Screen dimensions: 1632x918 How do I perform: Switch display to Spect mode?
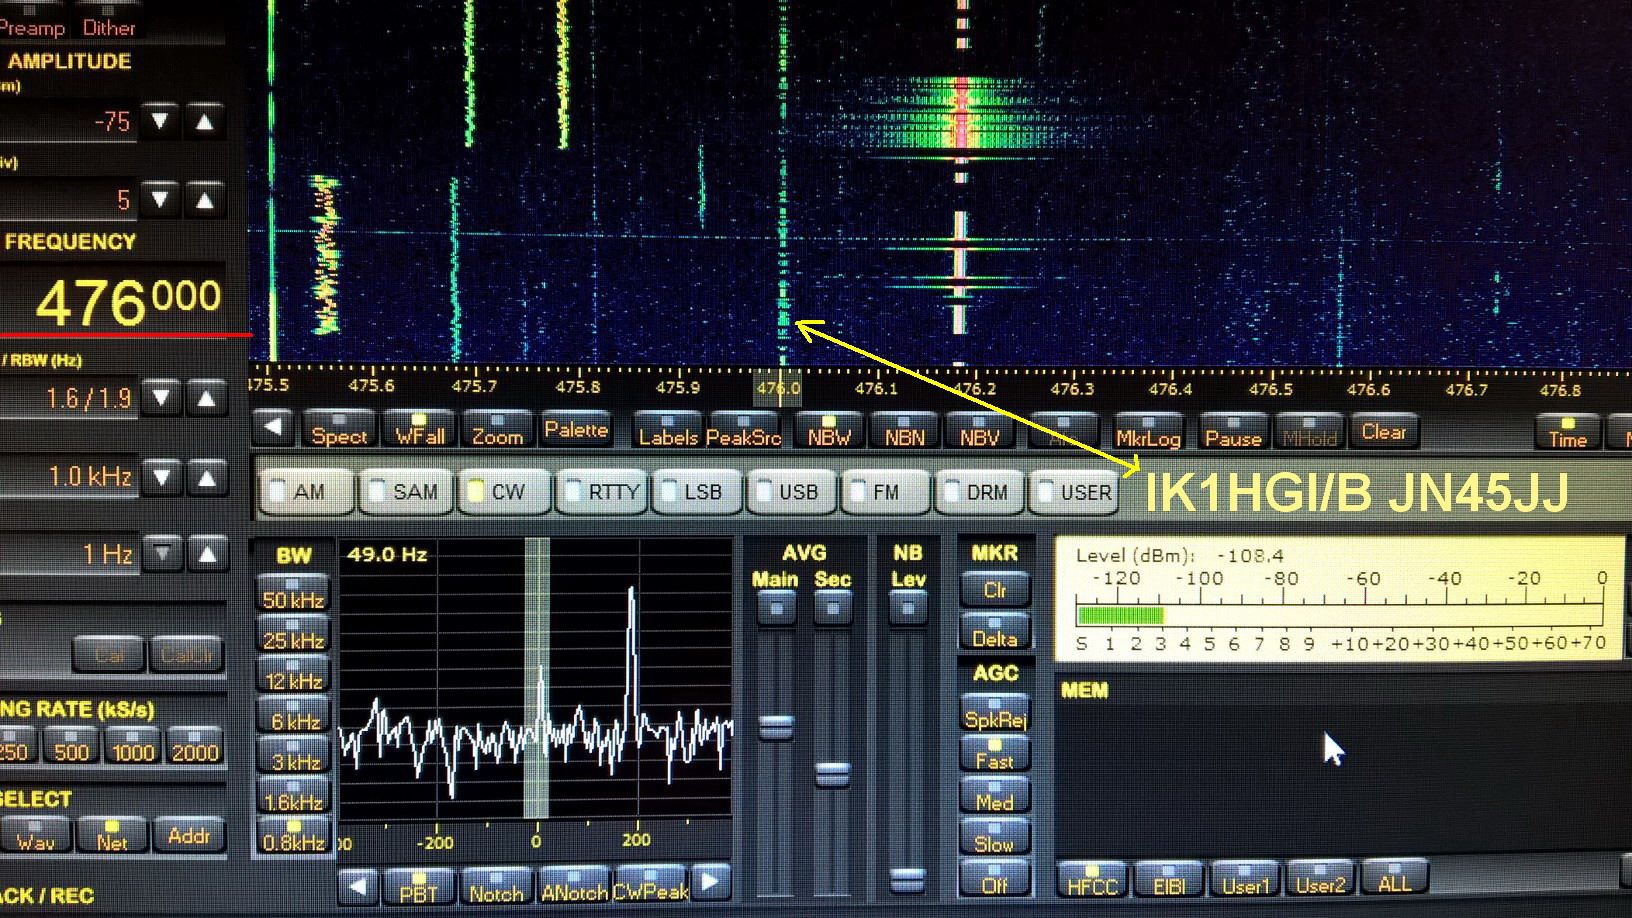(339, 431)
